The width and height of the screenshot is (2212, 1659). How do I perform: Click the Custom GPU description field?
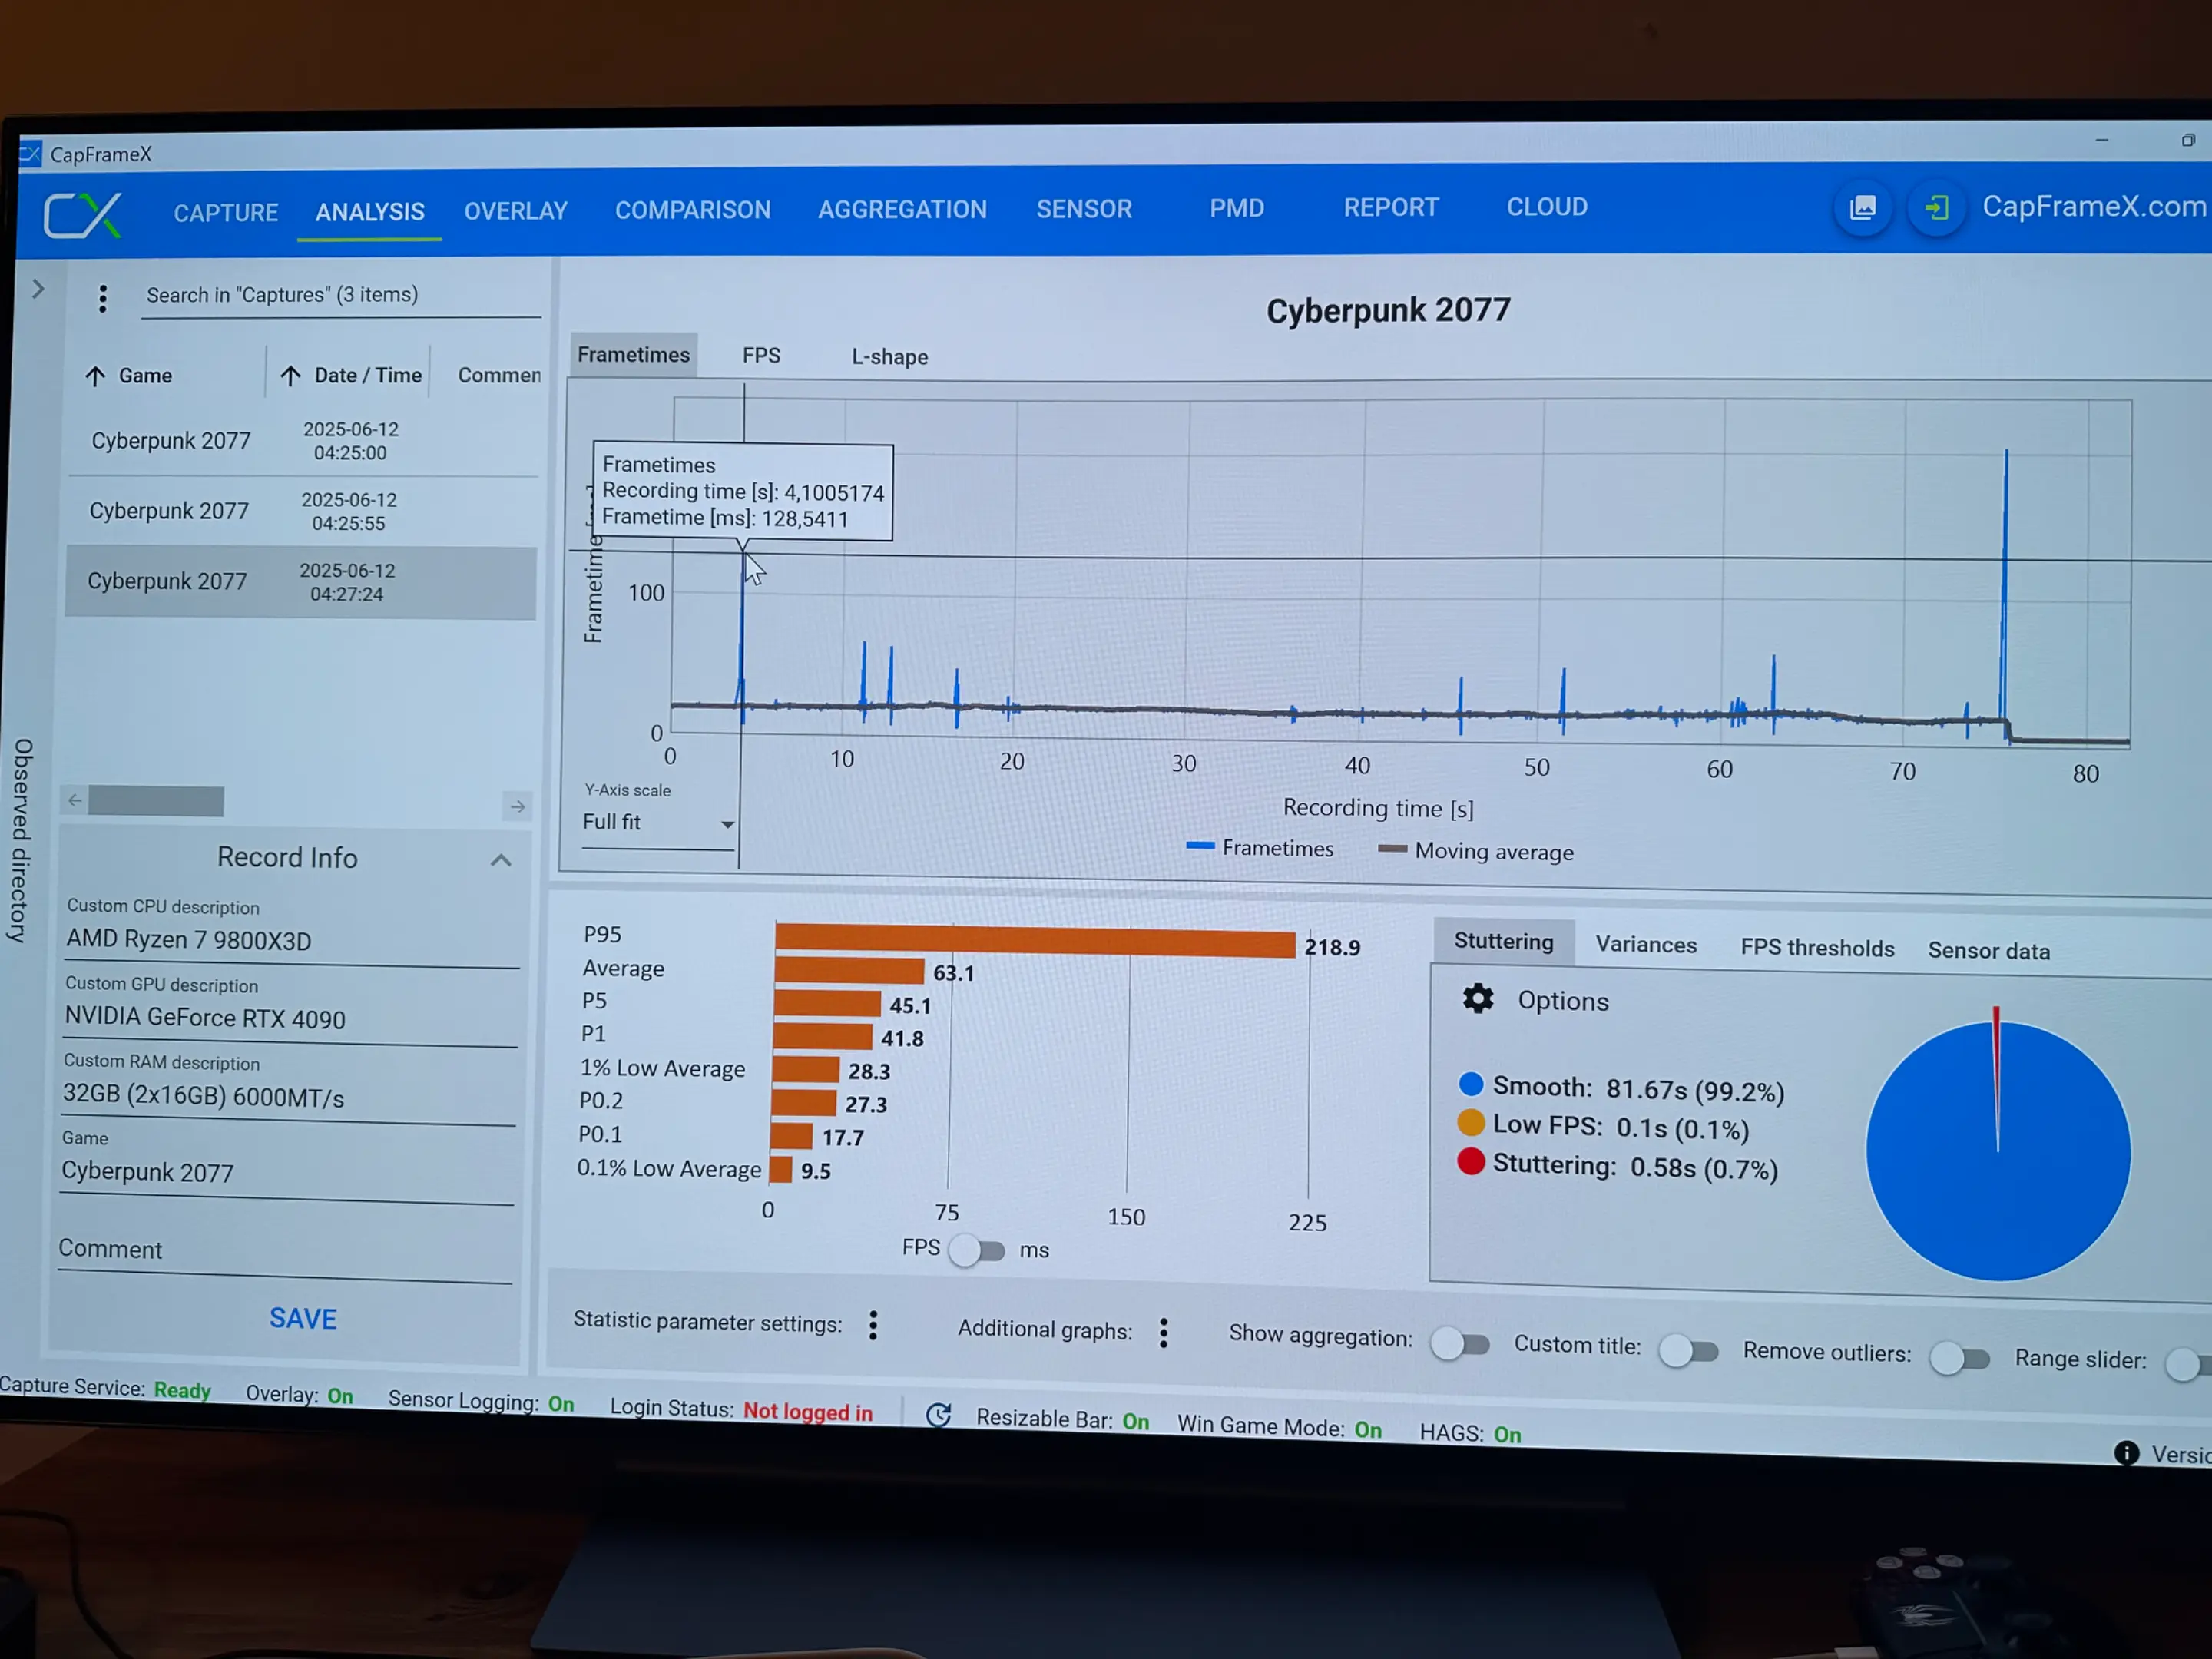(290, 1019)
